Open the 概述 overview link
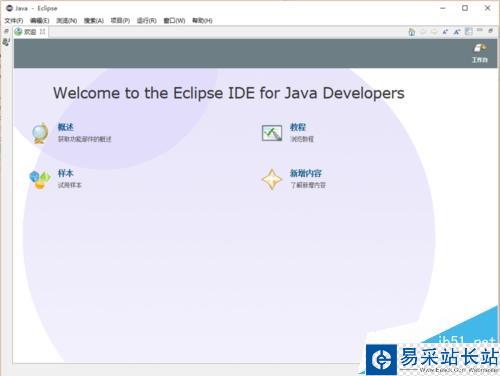 65,127
